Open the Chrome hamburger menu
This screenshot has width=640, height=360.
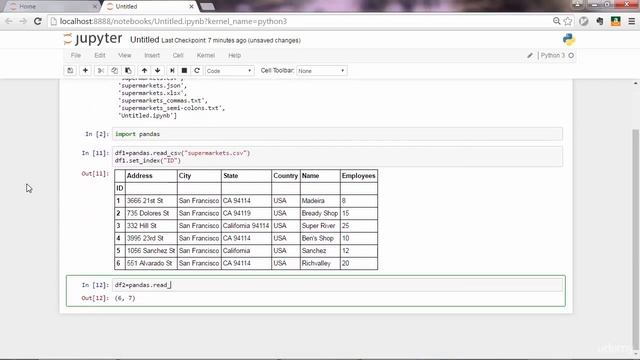click(631, 21)
